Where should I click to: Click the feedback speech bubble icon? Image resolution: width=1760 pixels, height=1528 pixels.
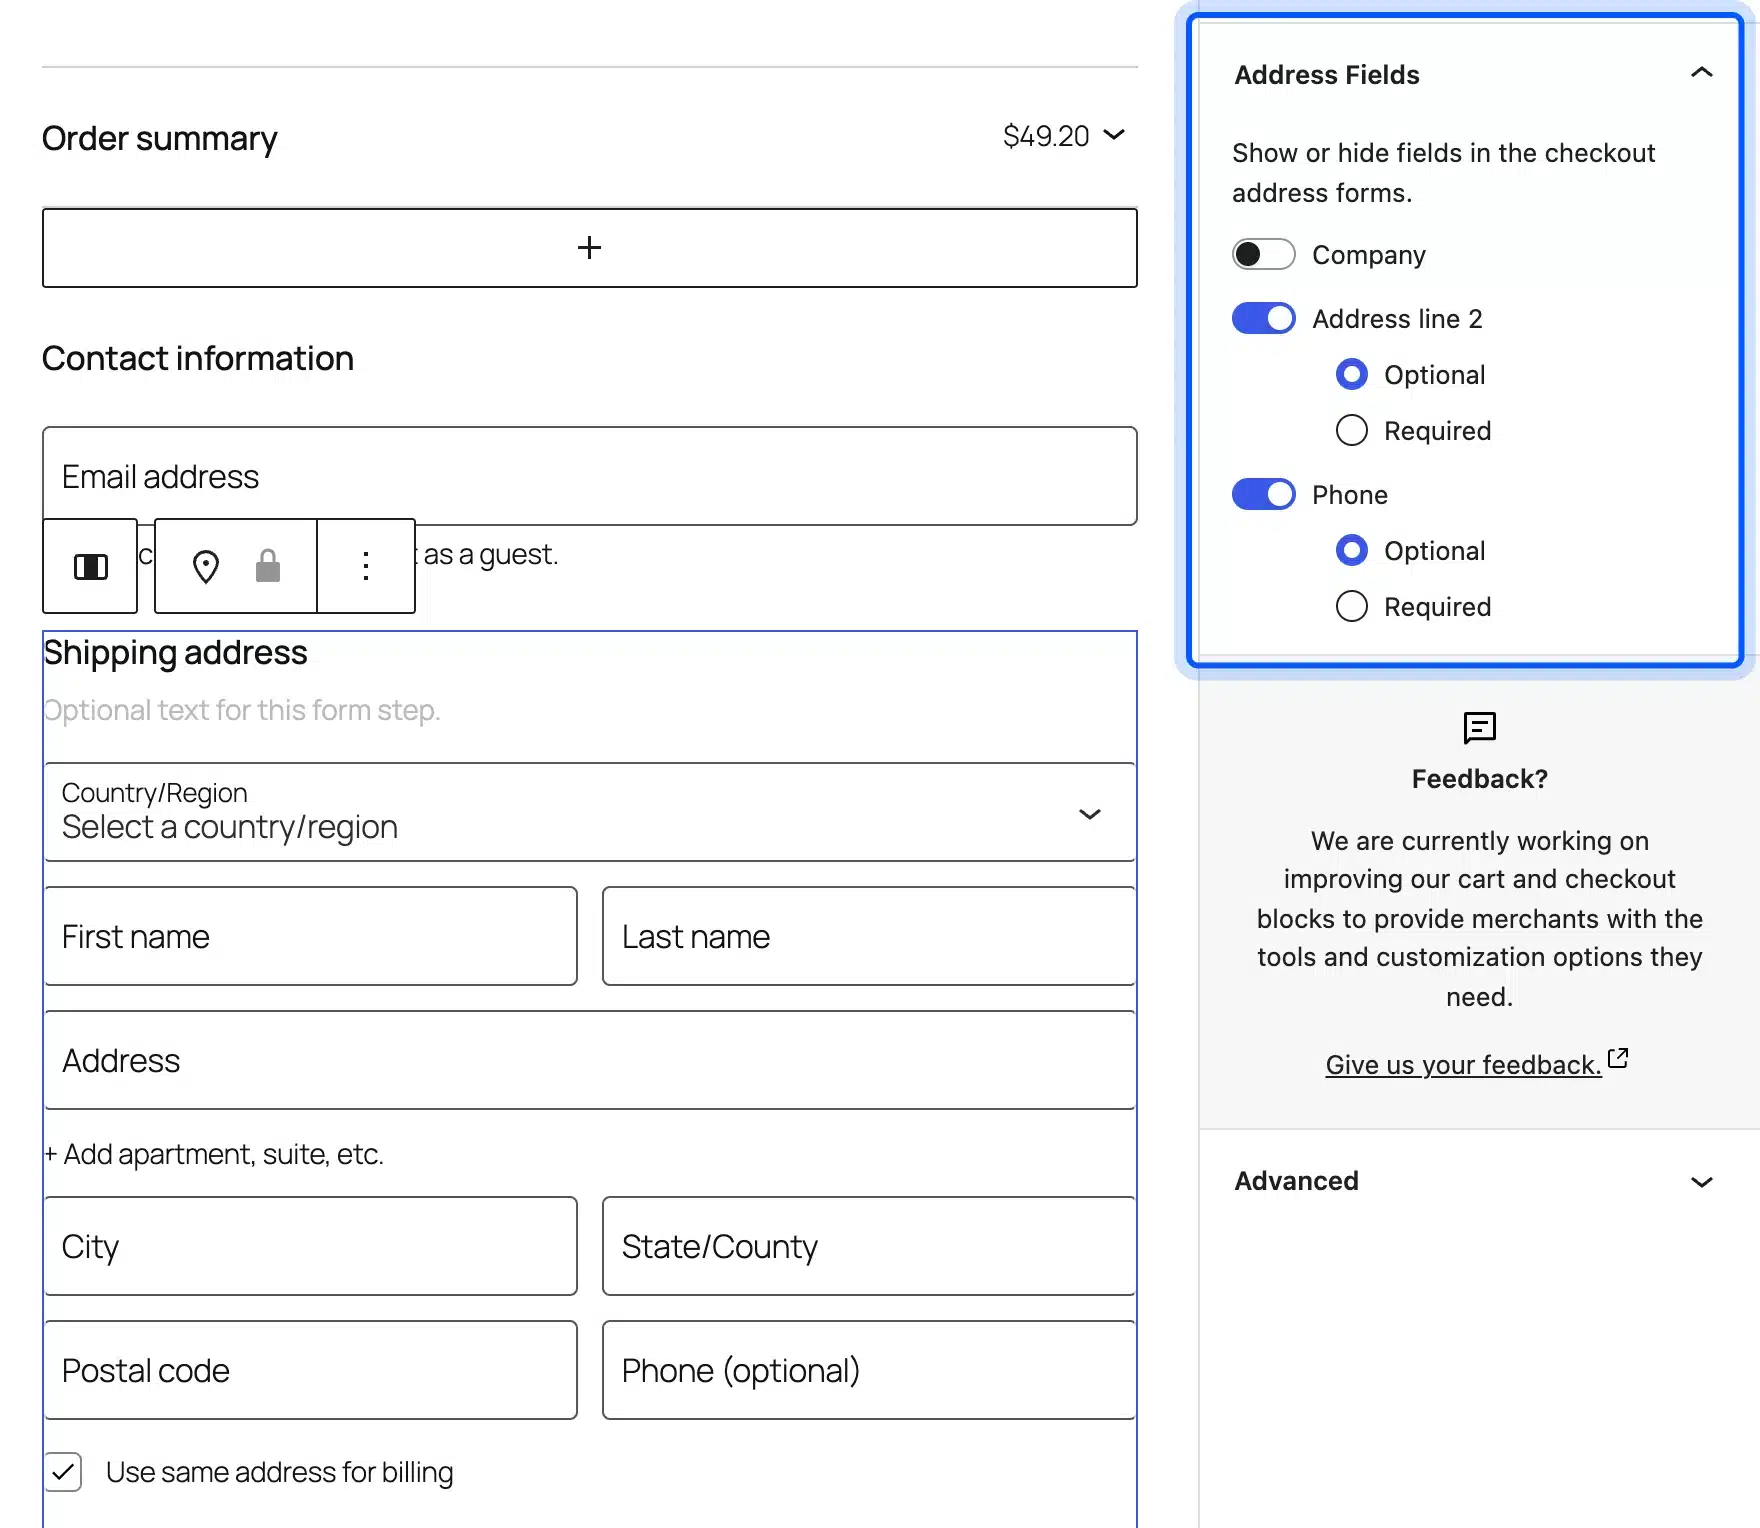pos(1480,728)
